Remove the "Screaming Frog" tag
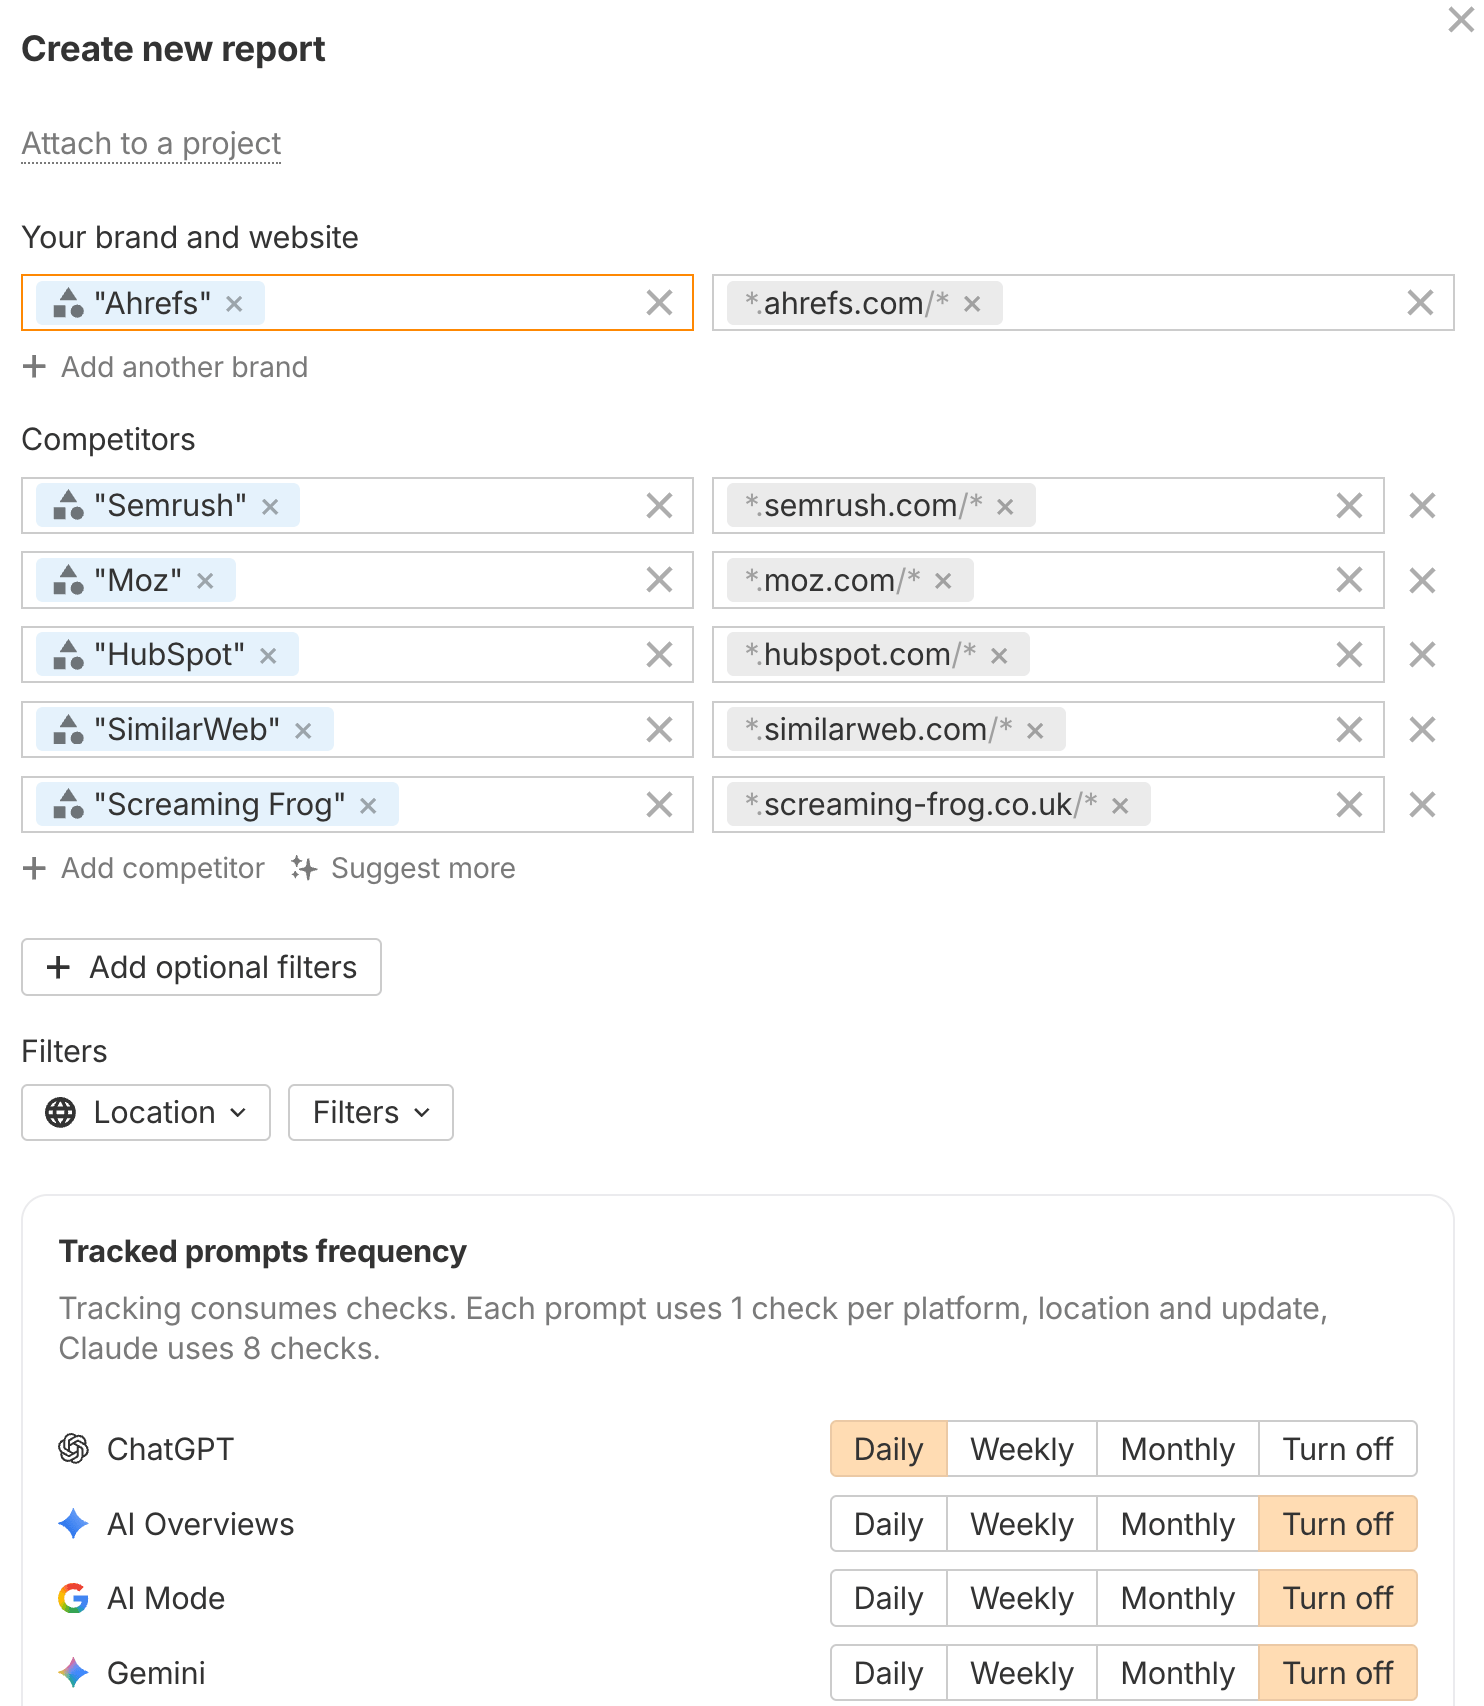 coord(368,805)
